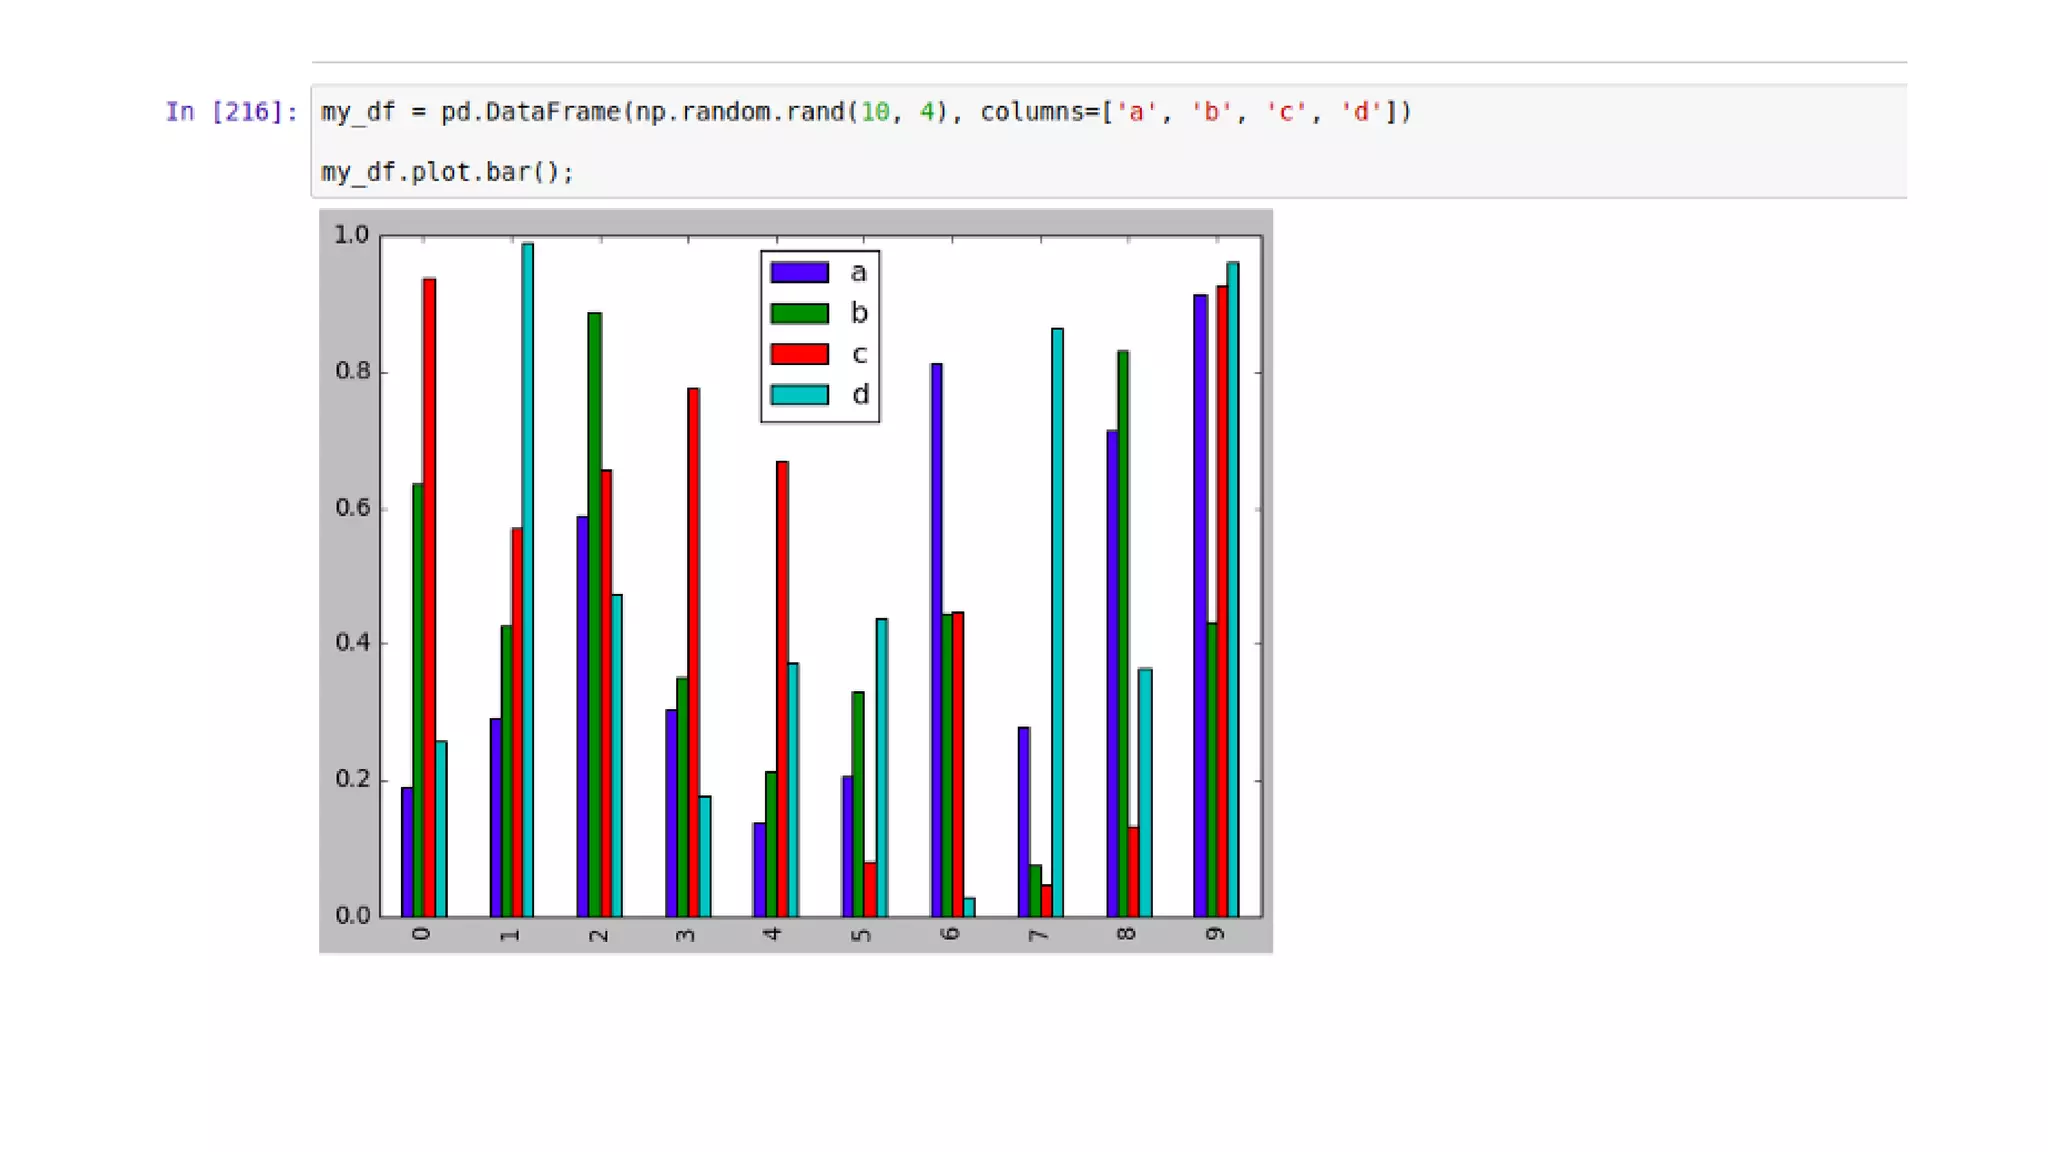The height and width of the screenshot is (1152, 2048).
Task: Click into the DataFrame creation code line
Action: (x=866, y=112)
